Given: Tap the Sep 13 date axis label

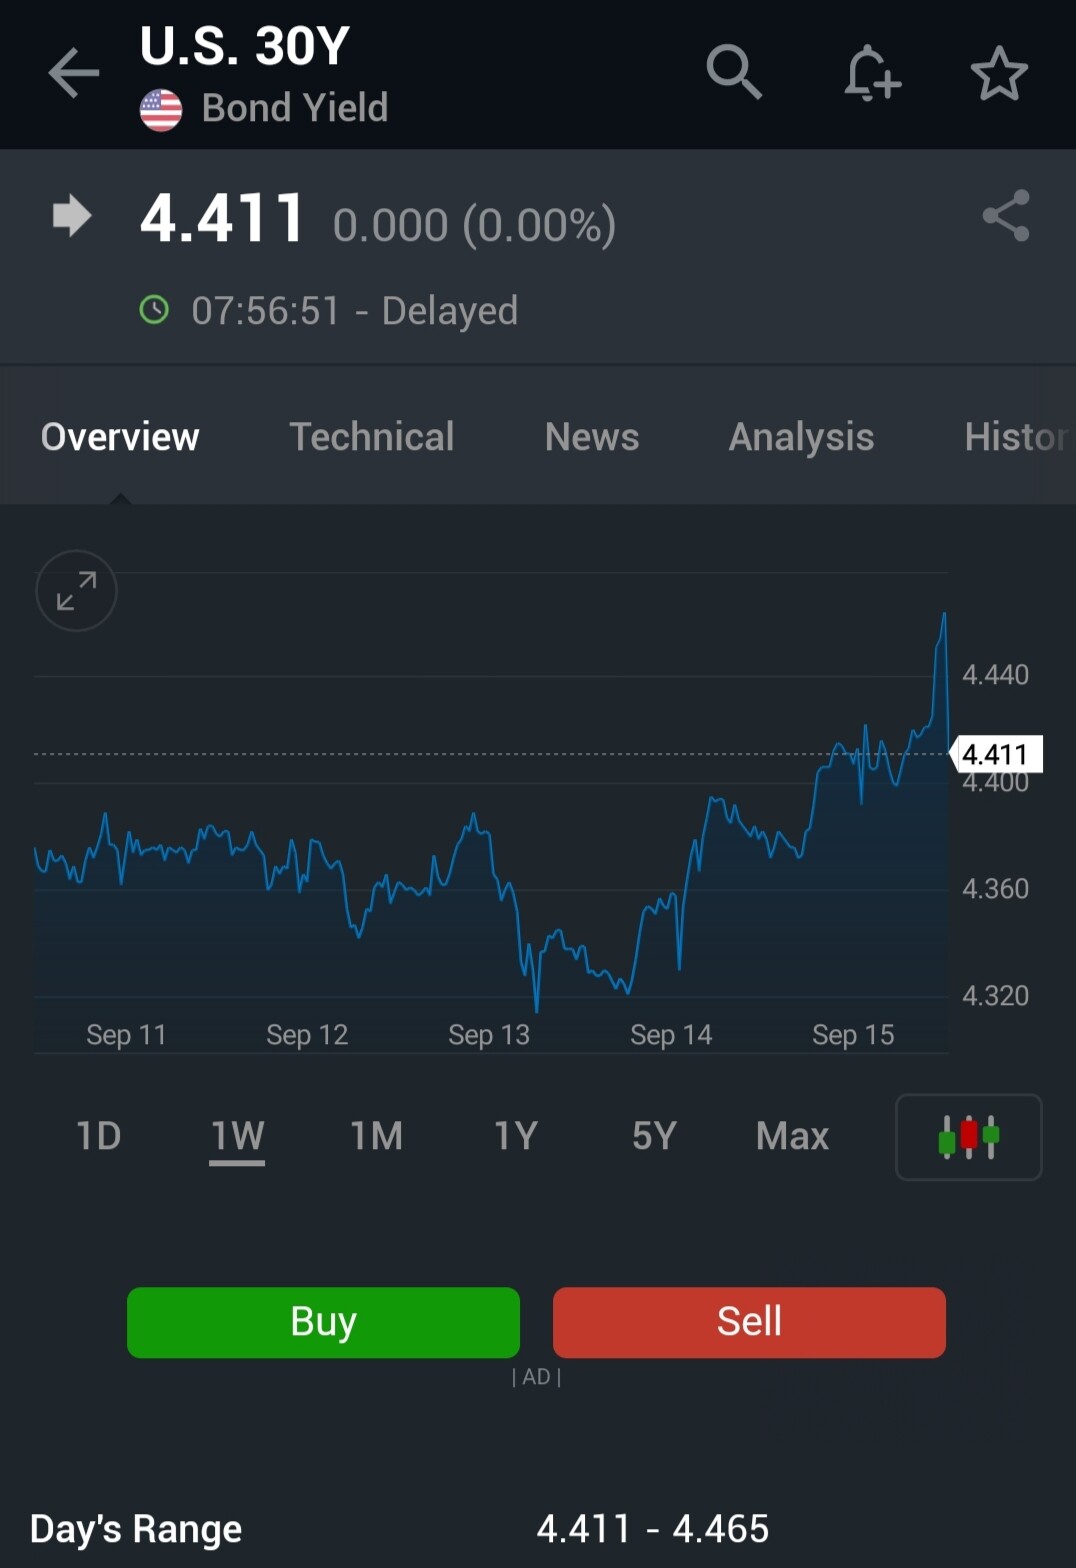Looking at the screenshot, I should (489, 1034).
